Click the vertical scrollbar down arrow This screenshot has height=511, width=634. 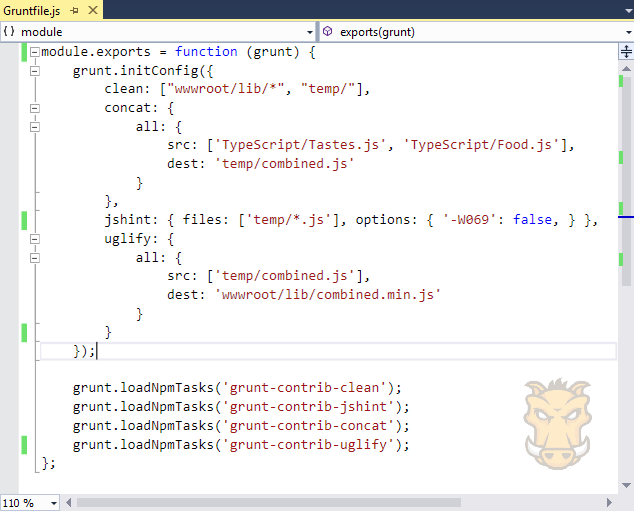pos(626,485)
